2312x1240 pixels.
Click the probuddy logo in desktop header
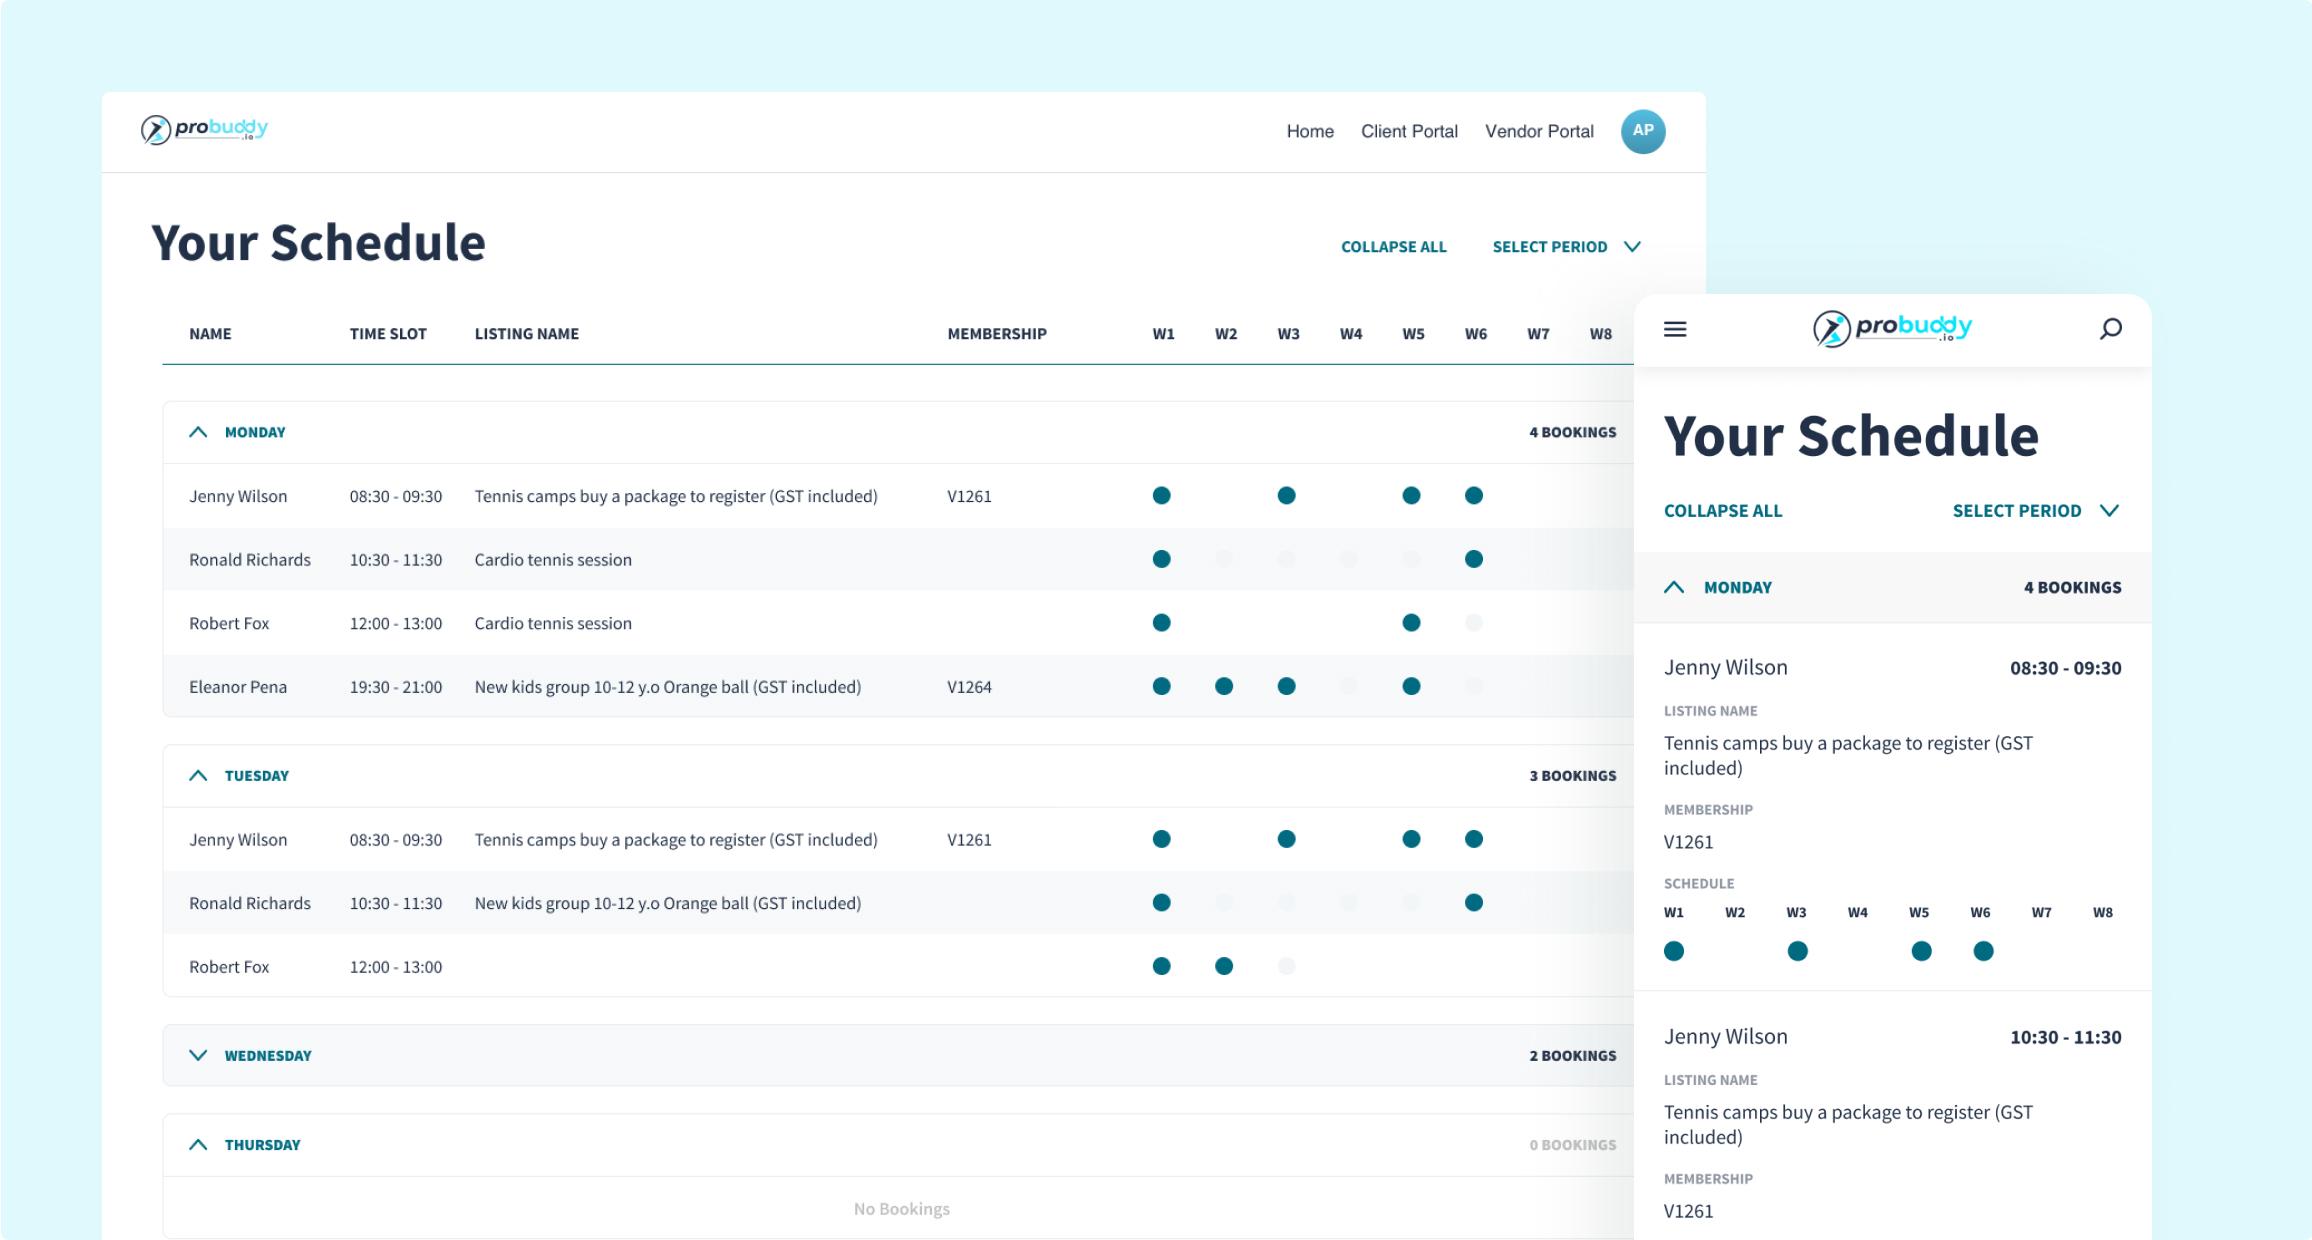pyautogui.click(x=204, y=130)
